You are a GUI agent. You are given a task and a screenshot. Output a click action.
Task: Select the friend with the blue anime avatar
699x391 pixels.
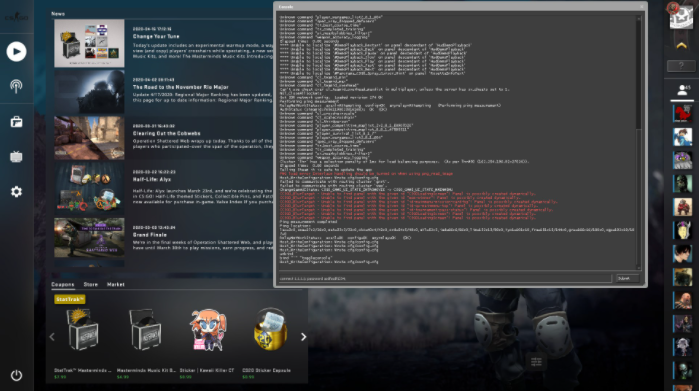pyautogui.click(x=682, y=137)
